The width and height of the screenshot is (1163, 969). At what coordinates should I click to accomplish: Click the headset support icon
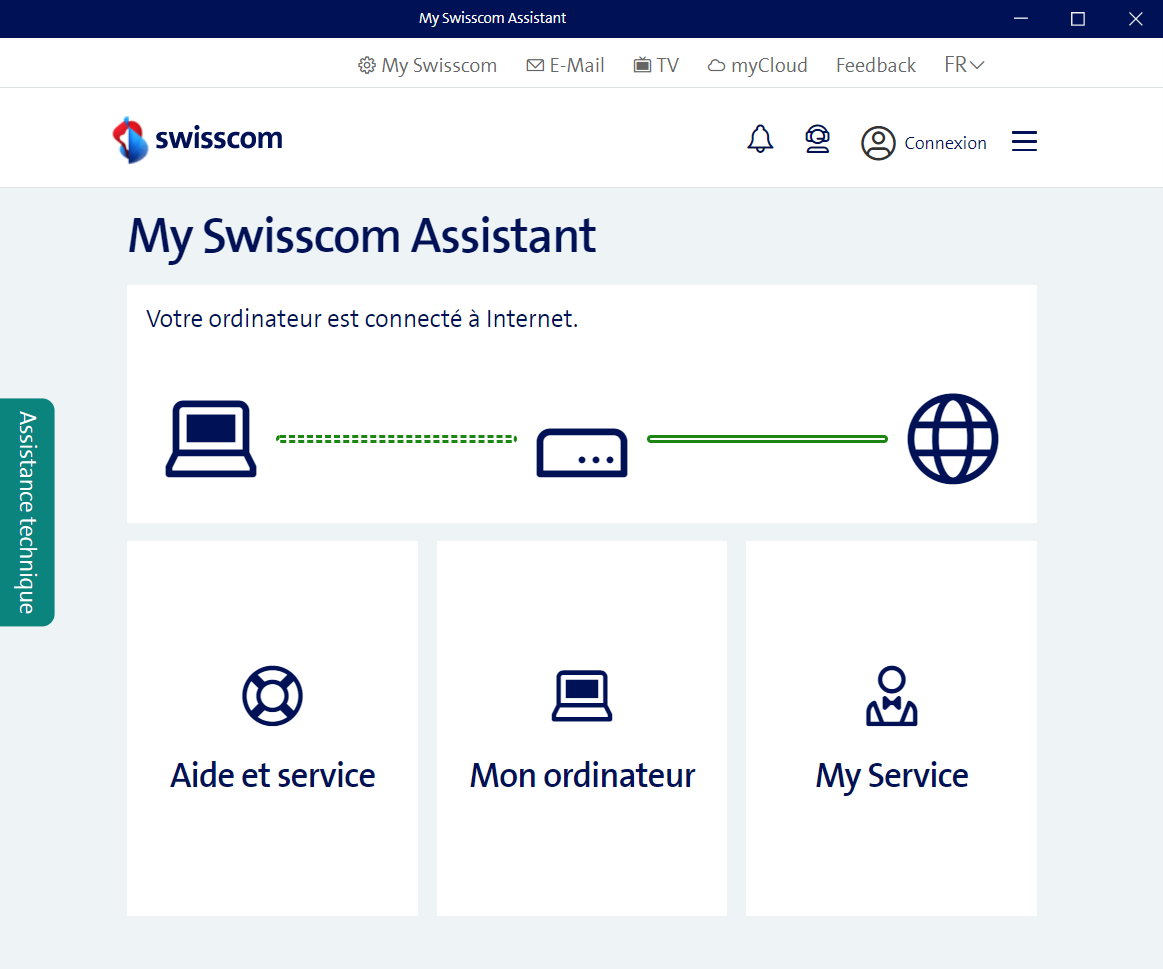click(817, 139)
